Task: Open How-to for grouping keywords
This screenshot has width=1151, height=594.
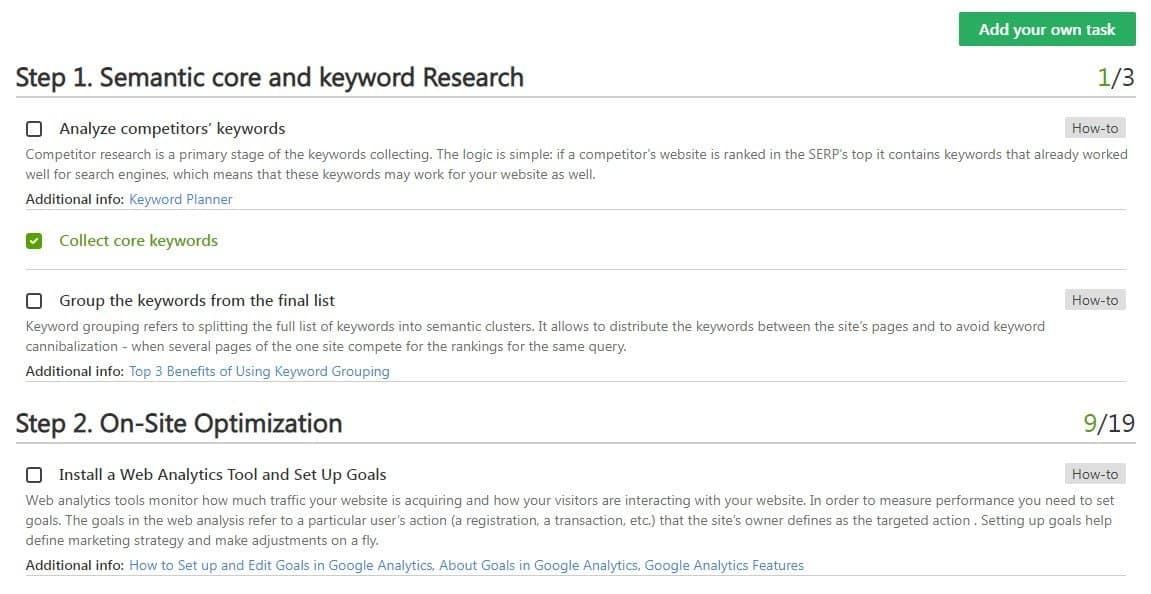Action: [x=1094, y=300]
